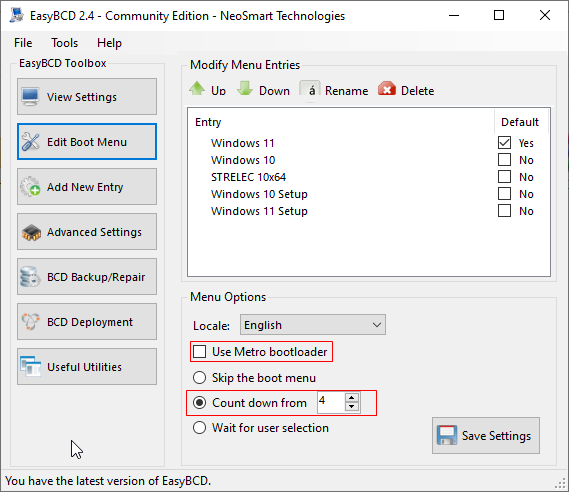The image size is (569, 492).
Task: Click the Down toolbar label
Action: tap(274, 91)
